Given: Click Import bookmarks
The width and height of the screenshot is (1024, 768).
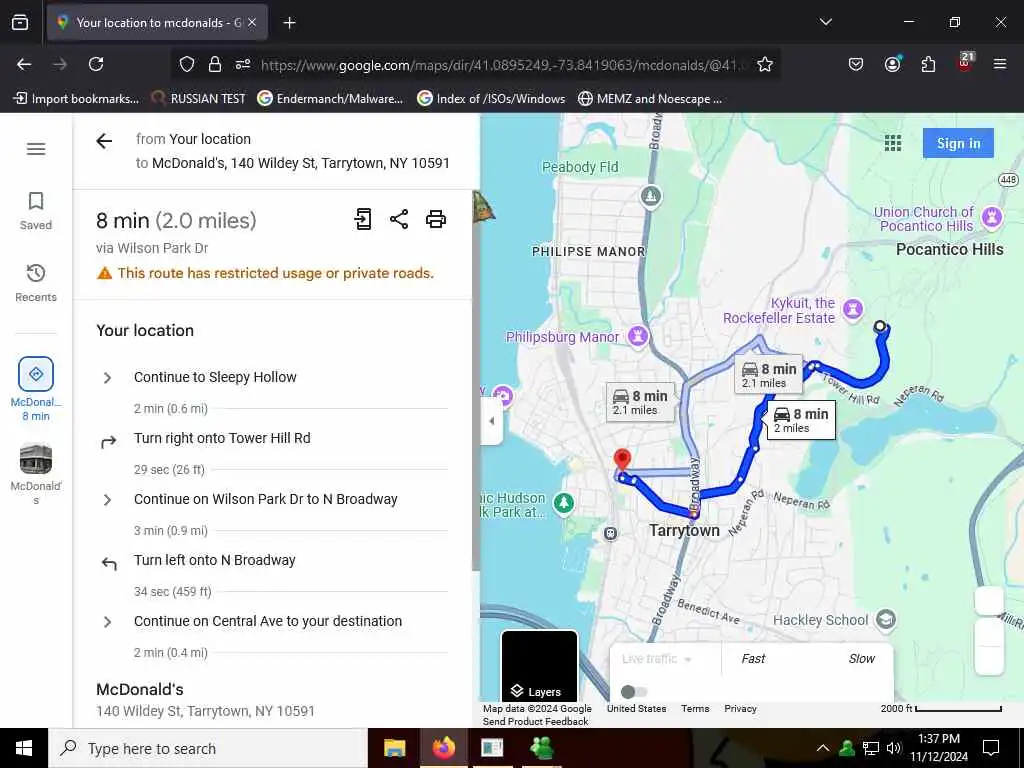Looking at the screenshot, I should click(76, 99).
